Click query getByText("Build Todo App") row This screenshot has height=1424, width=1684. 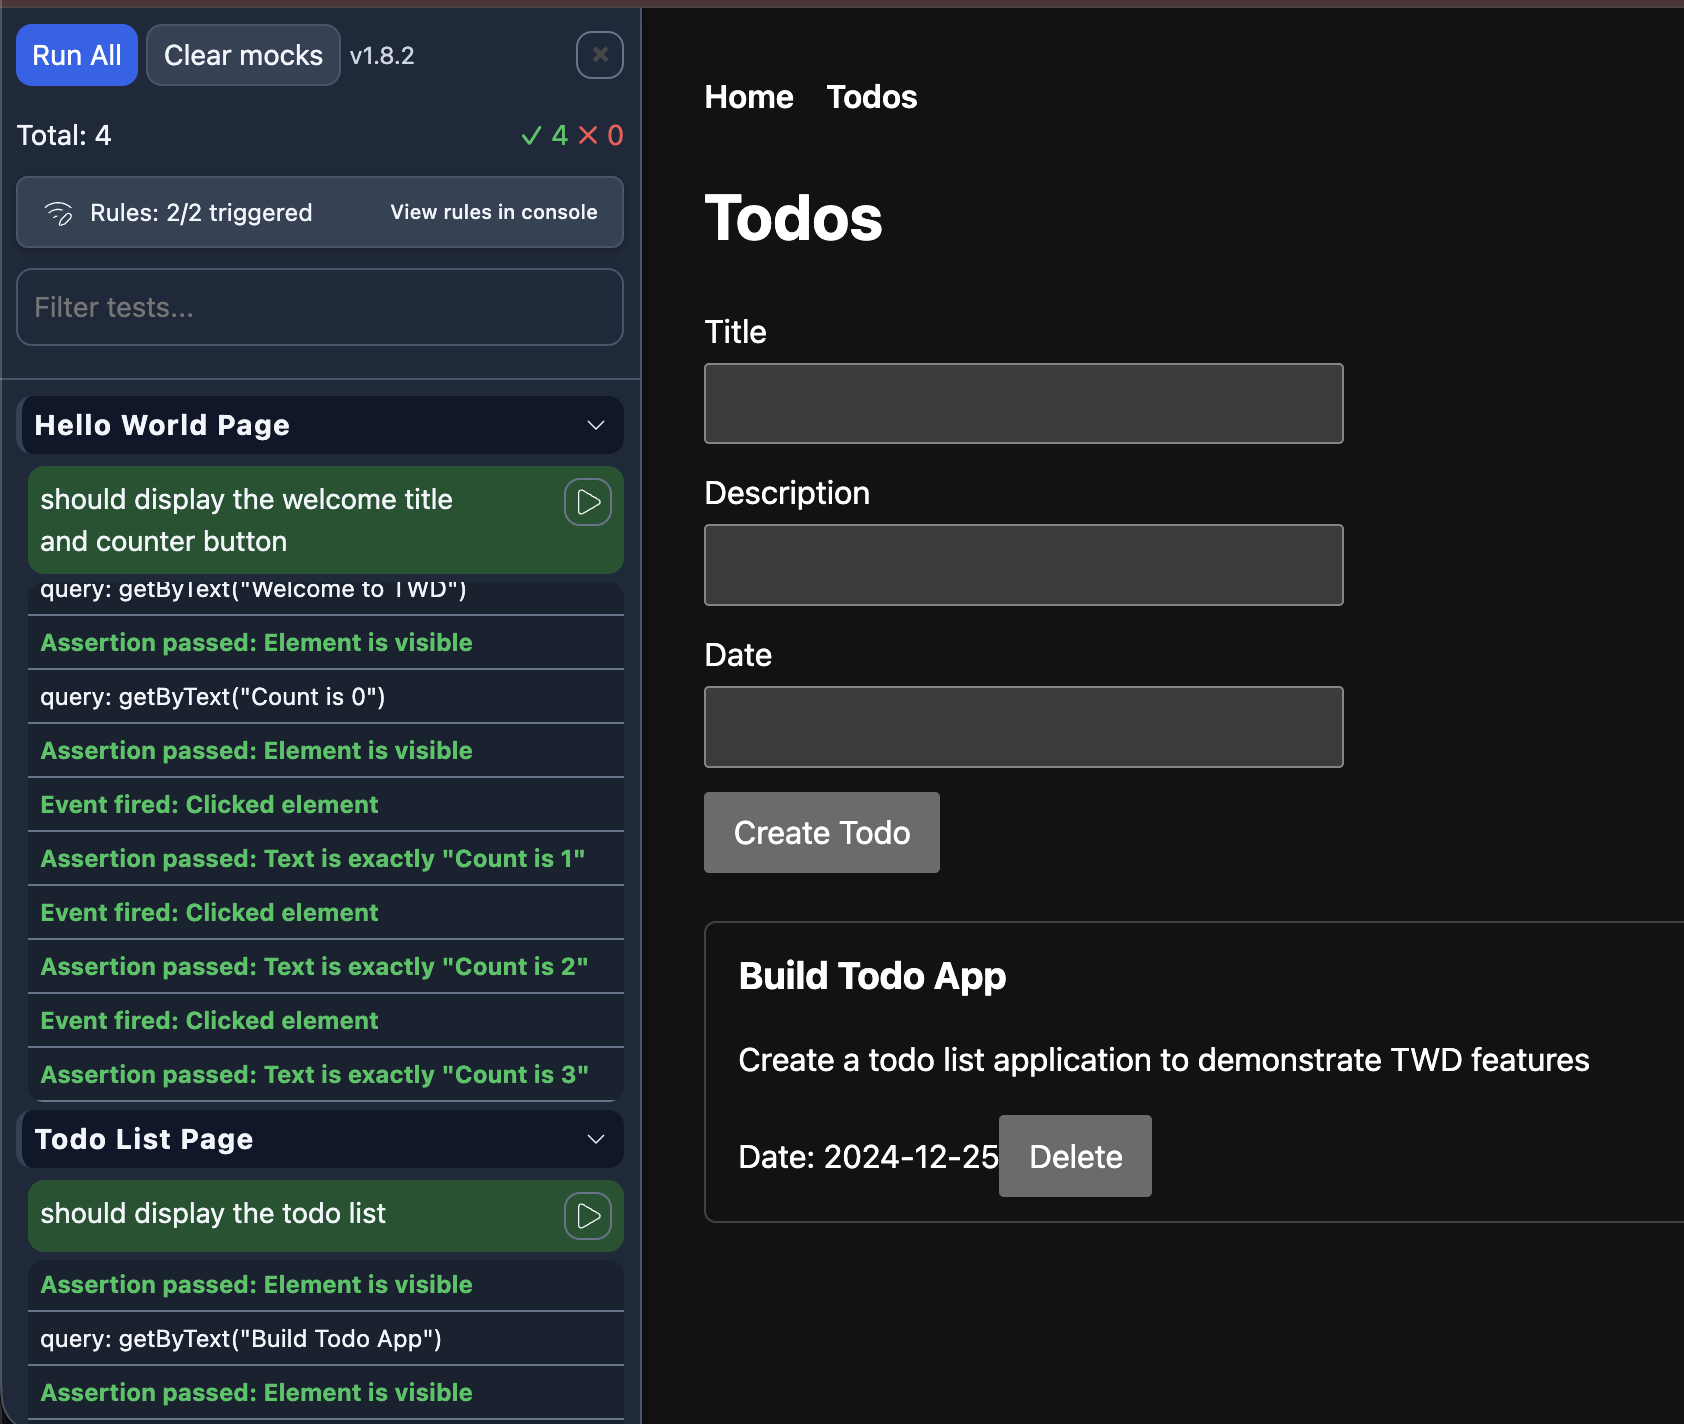[x=326, y=1339]
